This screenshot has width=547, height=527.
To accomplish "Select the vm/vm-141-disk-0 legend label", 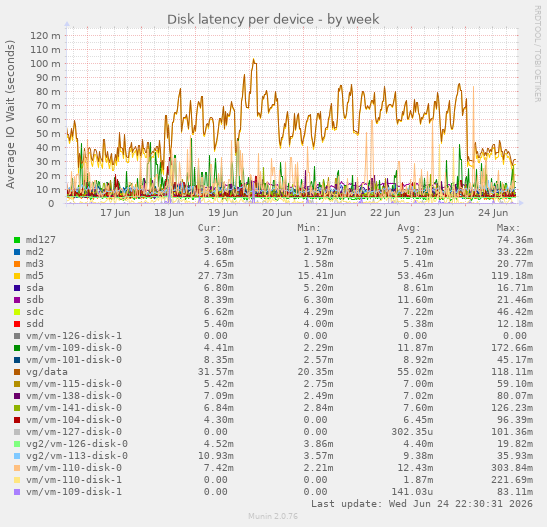I will click(74, 408).
